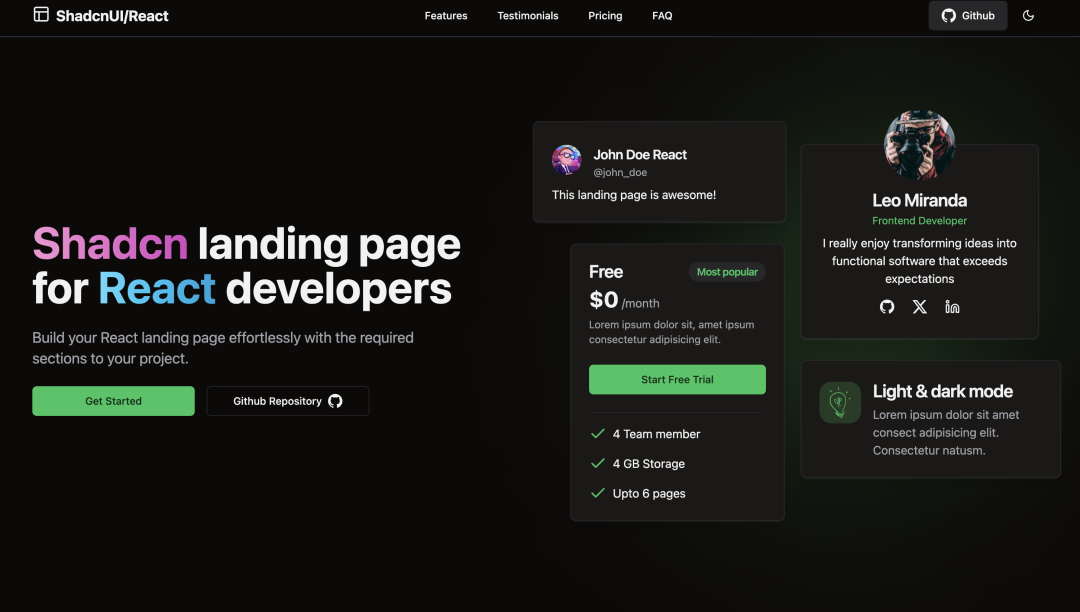The width and height of the screenshot is (1080, 612).
Task: Open the Github Repository button
Action: tap(288, 401)
